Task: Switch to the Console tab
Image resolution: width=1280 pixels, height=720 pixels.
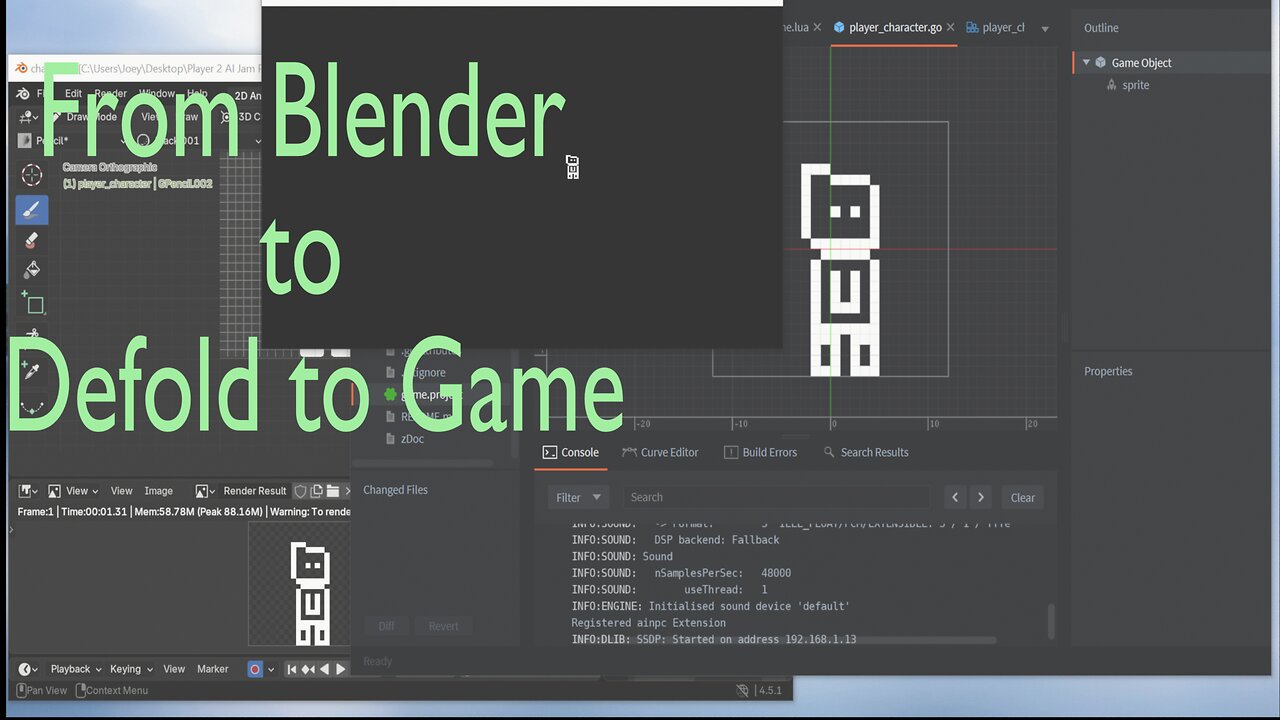Action: point(570,452)
